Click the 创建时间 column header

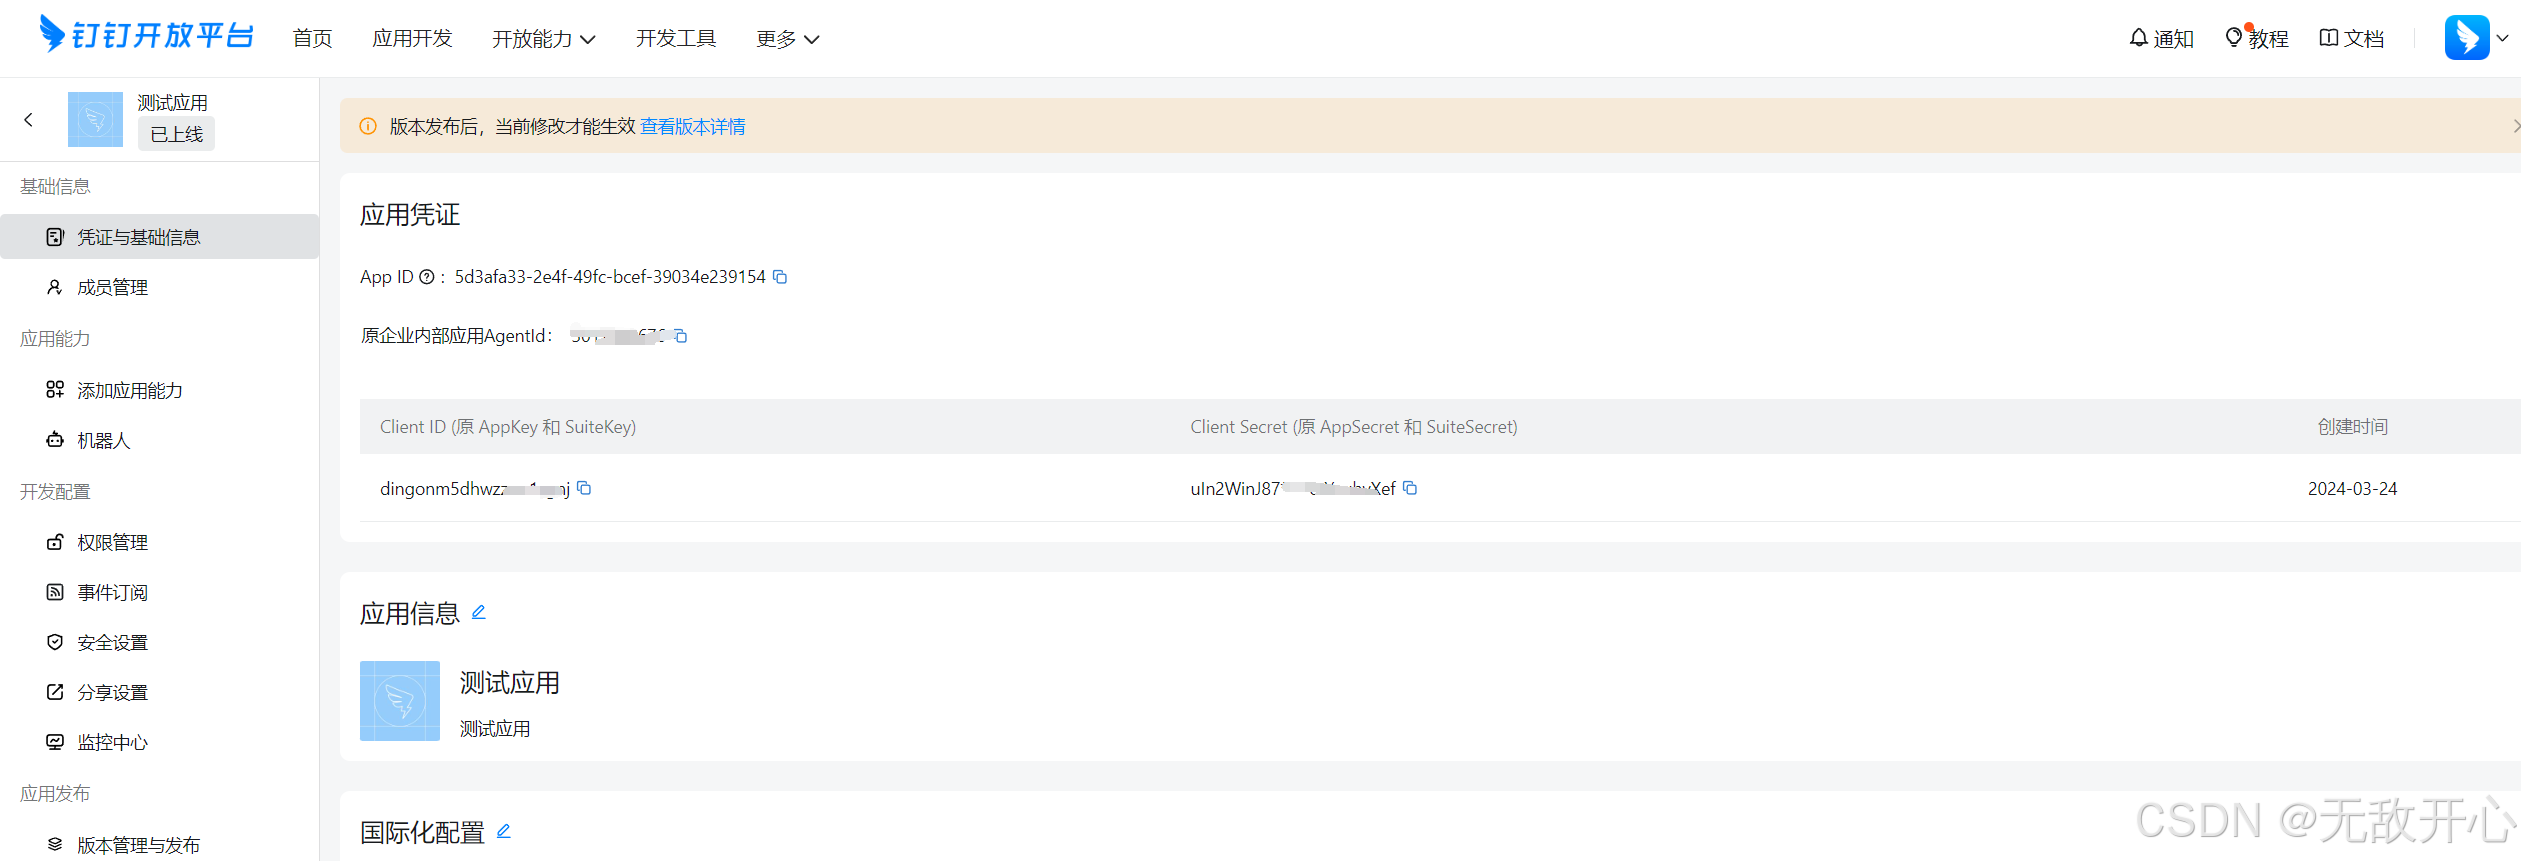[x=2352, y=427]
